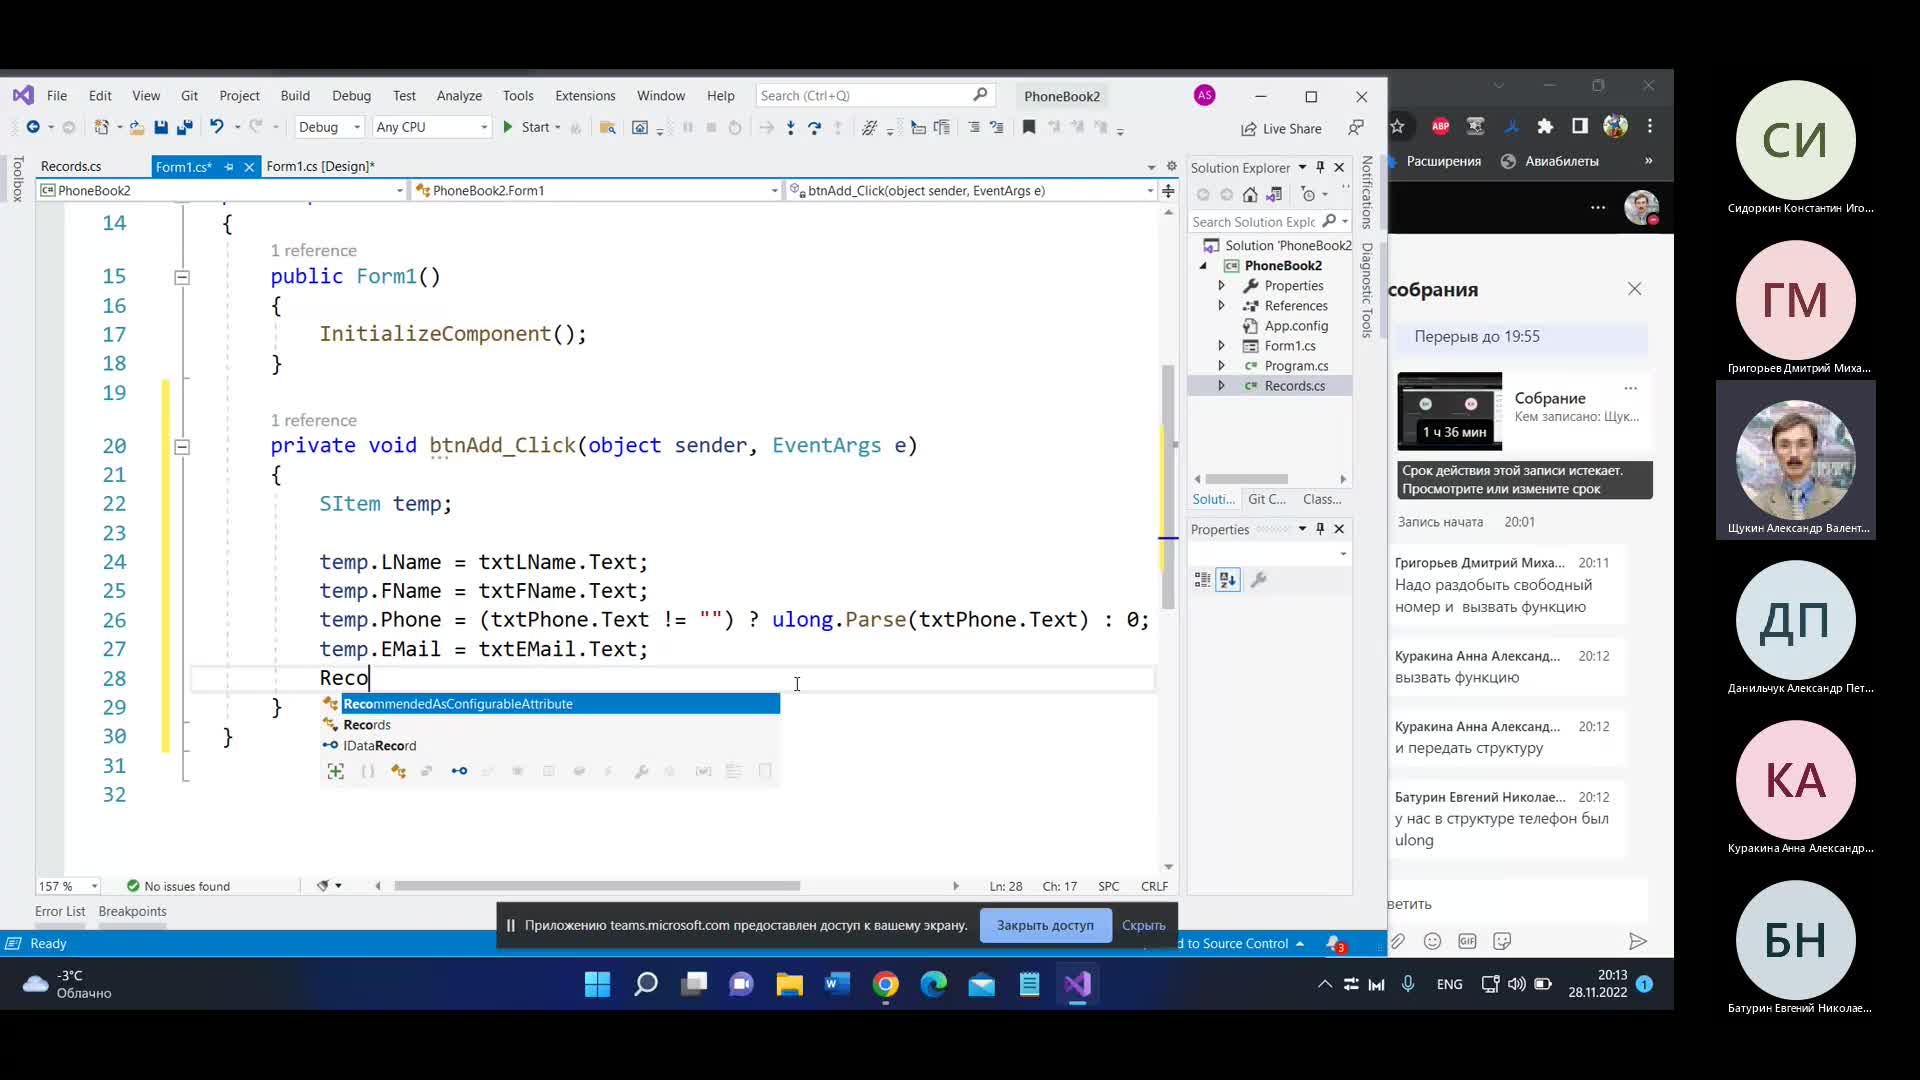The height and width of the screenshot is (1080, 1920).
Task: Open the Breakpoints tab
Action: pos(132,911)
